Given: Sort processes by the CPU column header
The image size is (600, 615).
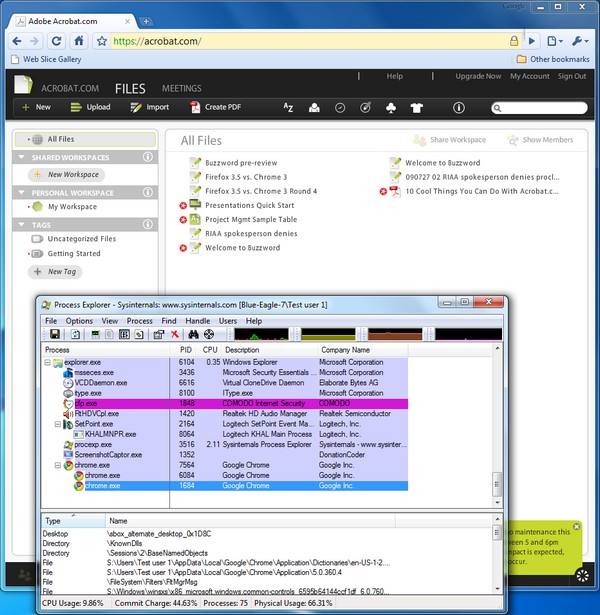Looking at the screenshot, I should (210, 350).
